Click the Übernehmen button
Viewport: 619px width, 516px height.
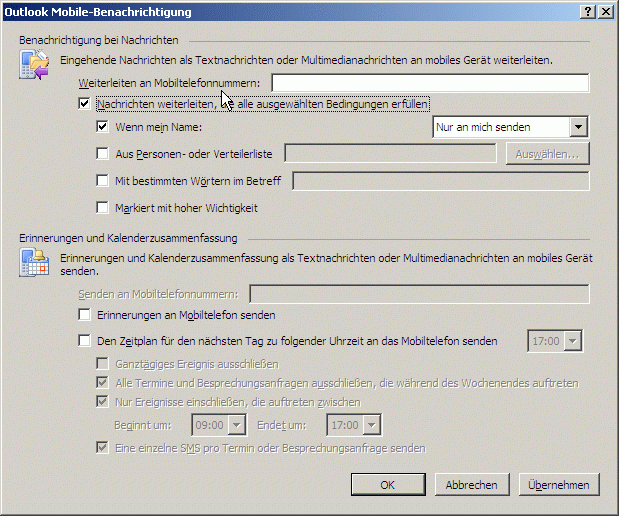559,484
